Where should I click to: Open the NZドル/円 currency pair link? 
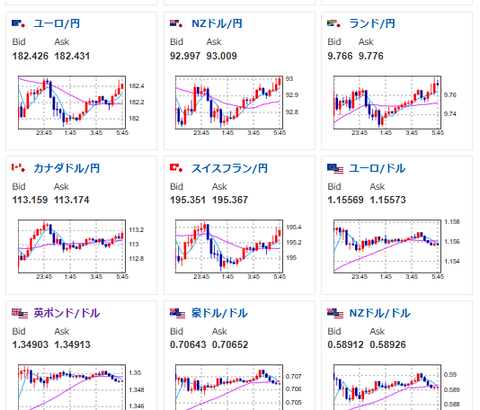point(217,24)
